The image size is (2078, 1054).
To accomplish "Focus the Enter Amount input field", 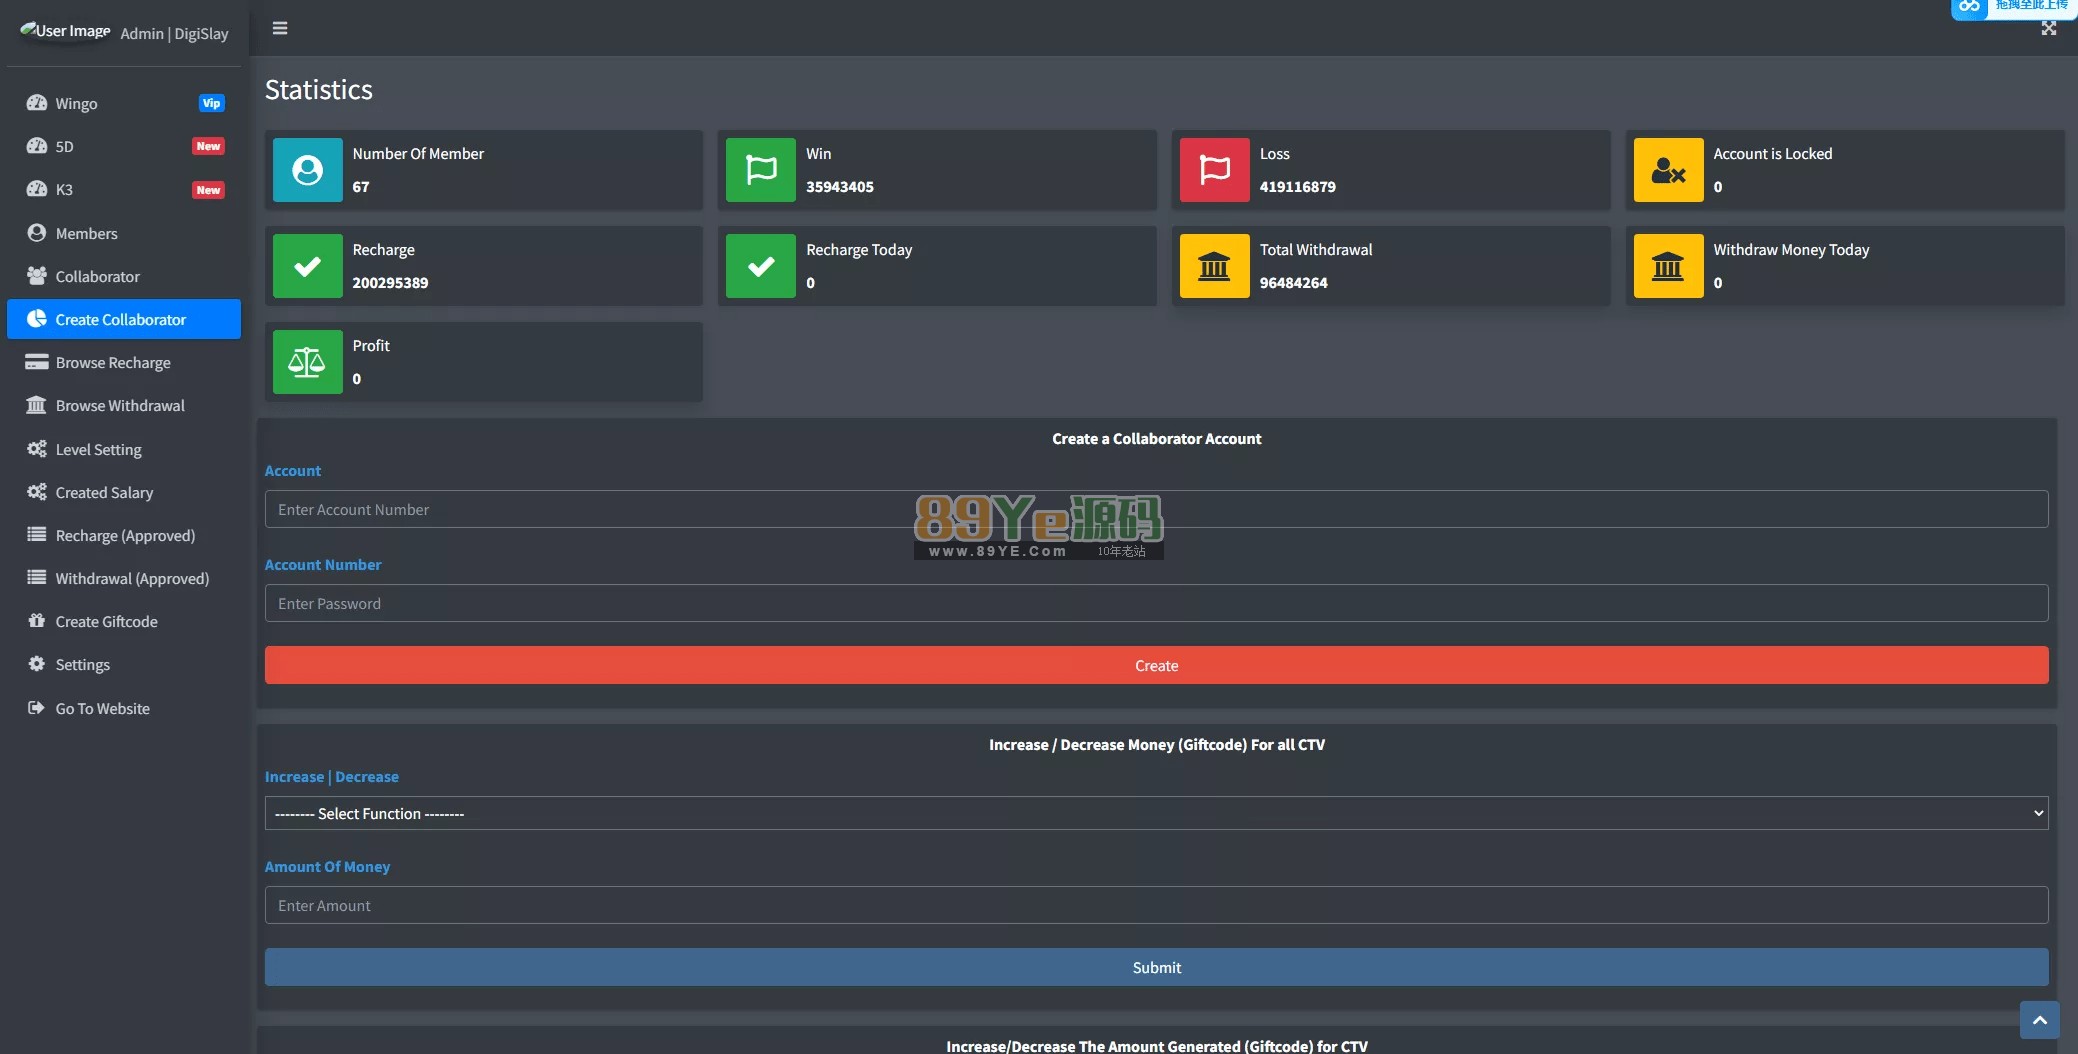I will [1156, 905].
